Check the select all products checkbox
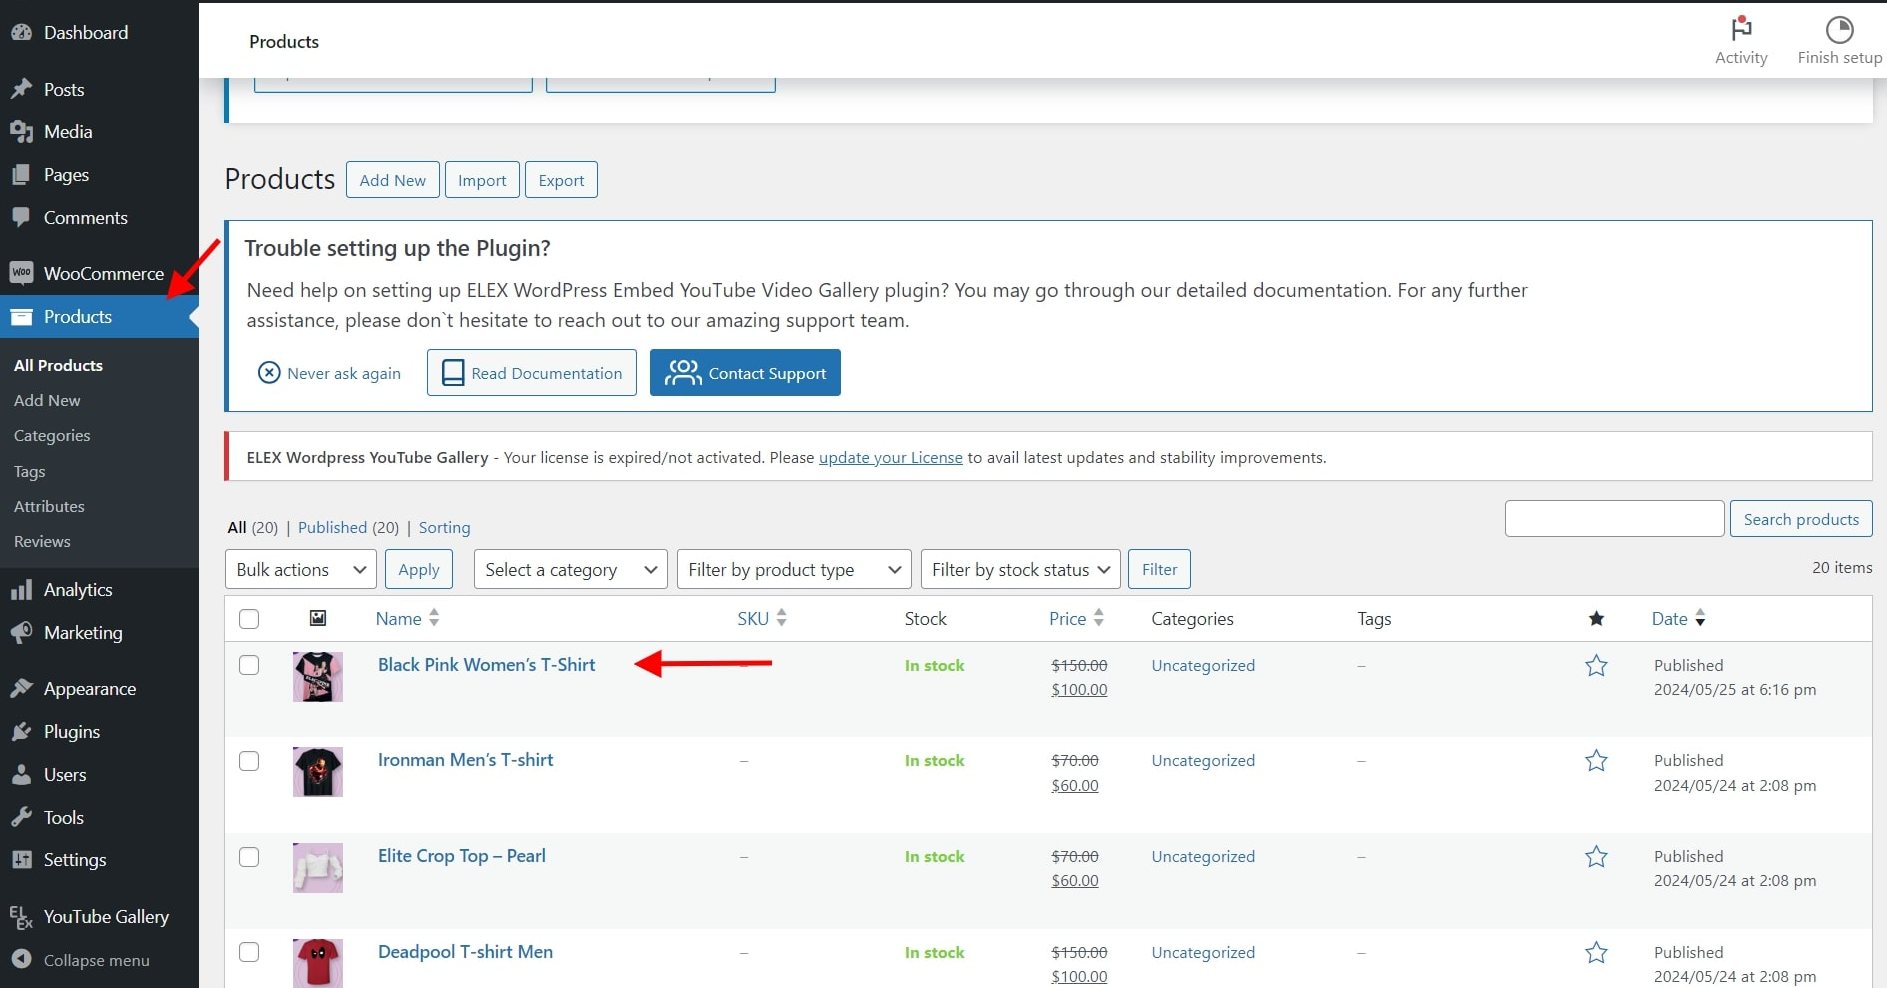1887x988 pixels. [249, 619]
